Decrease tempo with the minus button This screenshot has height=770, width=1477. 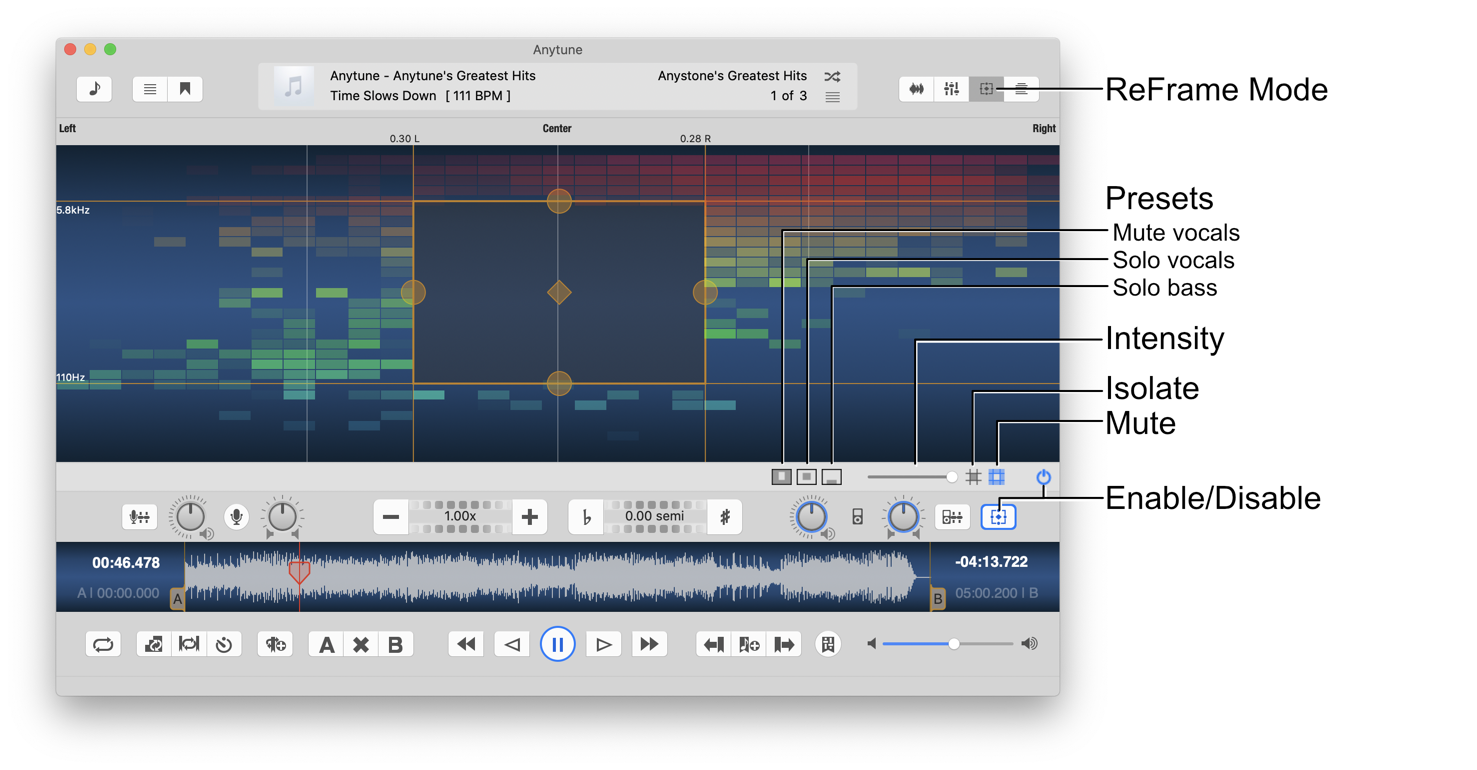(x=391, y=517)
